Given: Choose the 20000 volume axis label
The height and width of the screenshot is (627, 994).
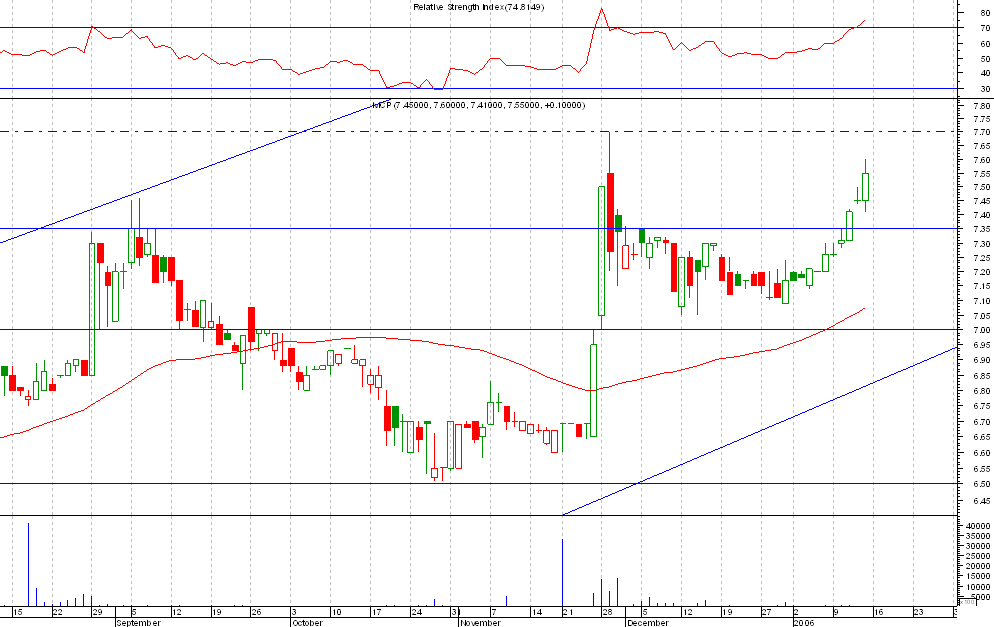Looking at the screenshot, I should click(978, 567).
